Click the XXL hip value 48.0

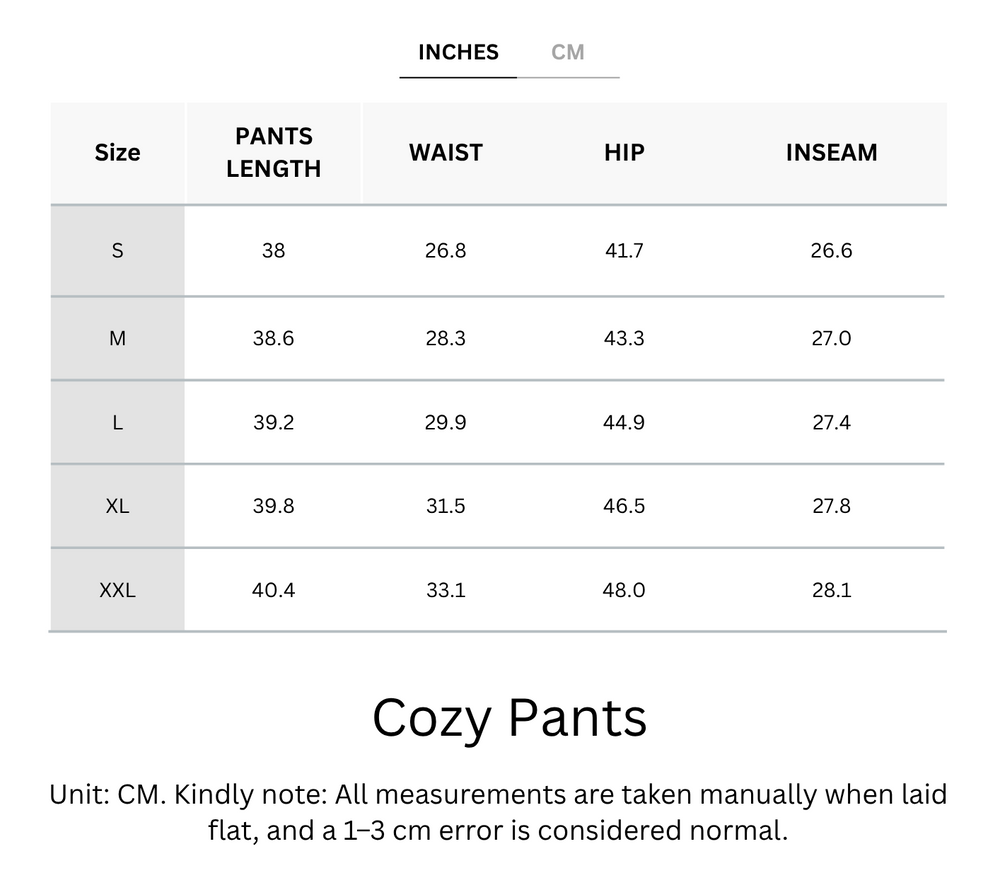624,591
